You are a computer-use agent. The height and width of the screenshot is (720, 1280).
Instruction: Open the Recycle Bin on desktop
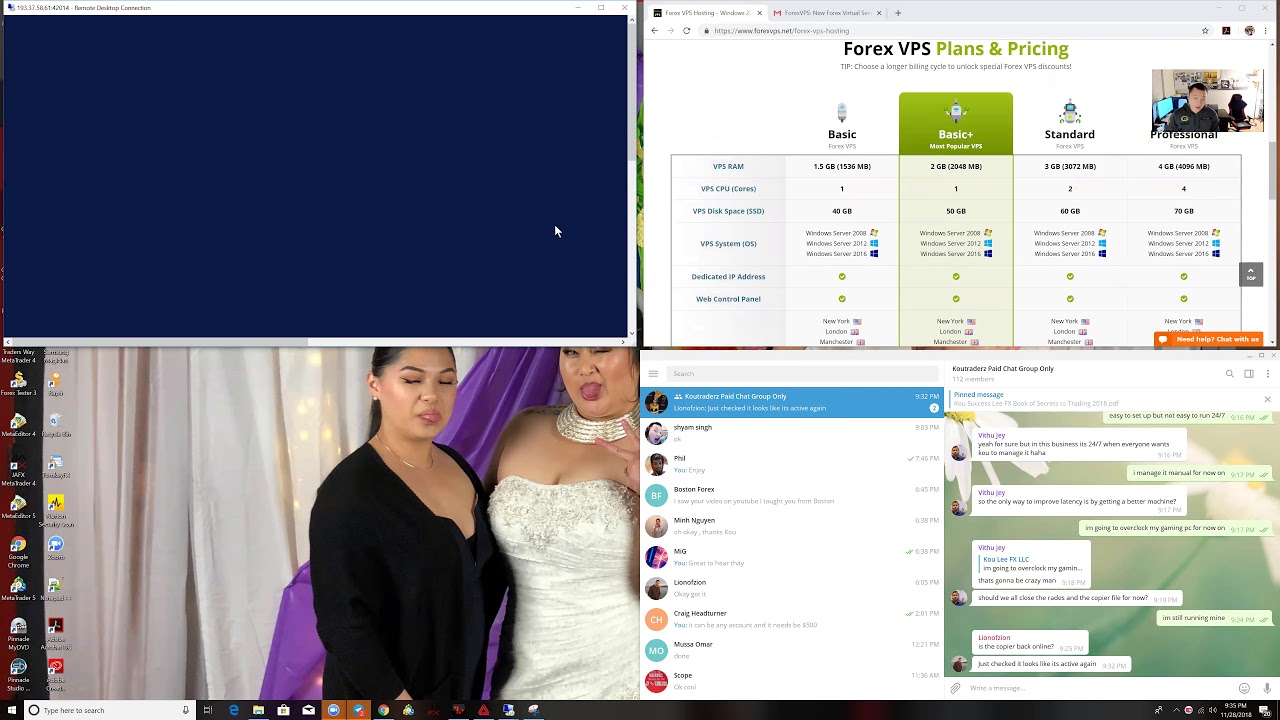click(x=56, y=424)
